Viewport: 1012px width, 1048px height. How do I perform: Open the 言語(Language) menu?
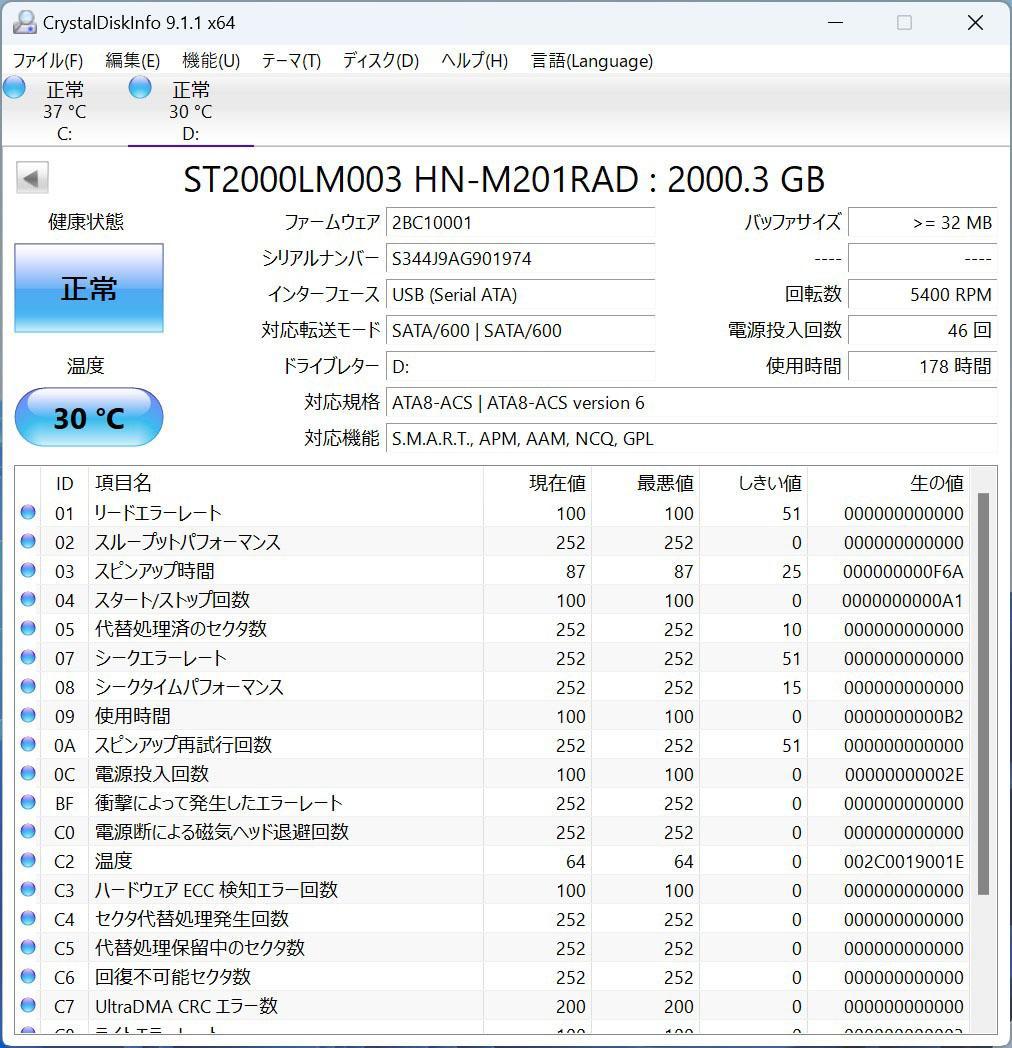592,61
